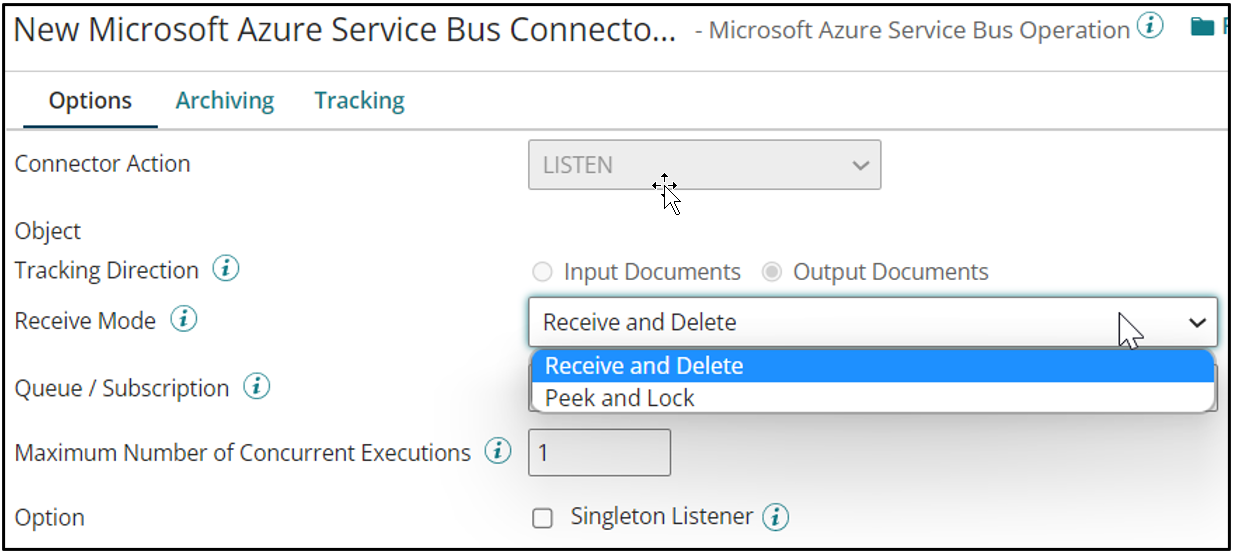Click the New Microsoft Azure Service Bus Connector title
The image size is (1233, 551).
click(x=345, y=30)
